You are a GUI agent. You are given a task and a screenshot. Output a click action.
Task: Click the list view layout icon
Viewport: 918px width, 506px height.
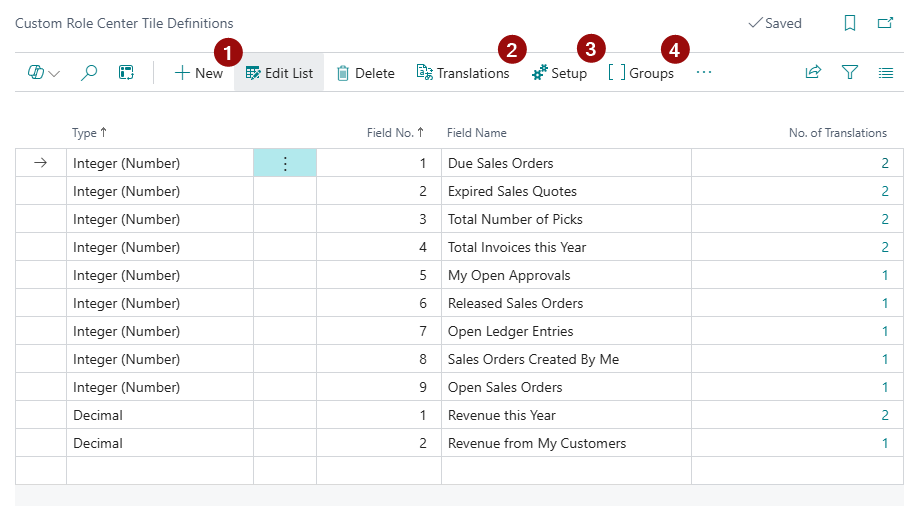pyautogui.click(x=885, y=73)
